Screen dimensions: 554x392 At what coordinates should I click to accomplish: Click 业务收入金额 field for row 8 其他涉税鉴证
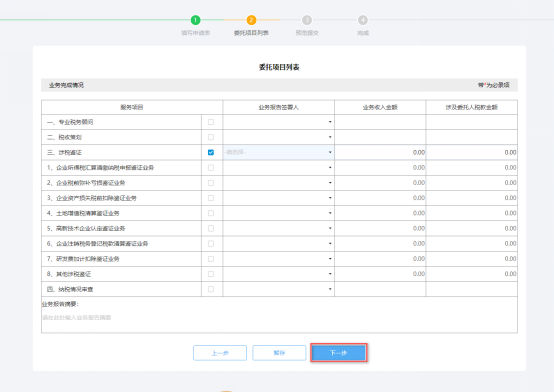click(x=380, y=274)
